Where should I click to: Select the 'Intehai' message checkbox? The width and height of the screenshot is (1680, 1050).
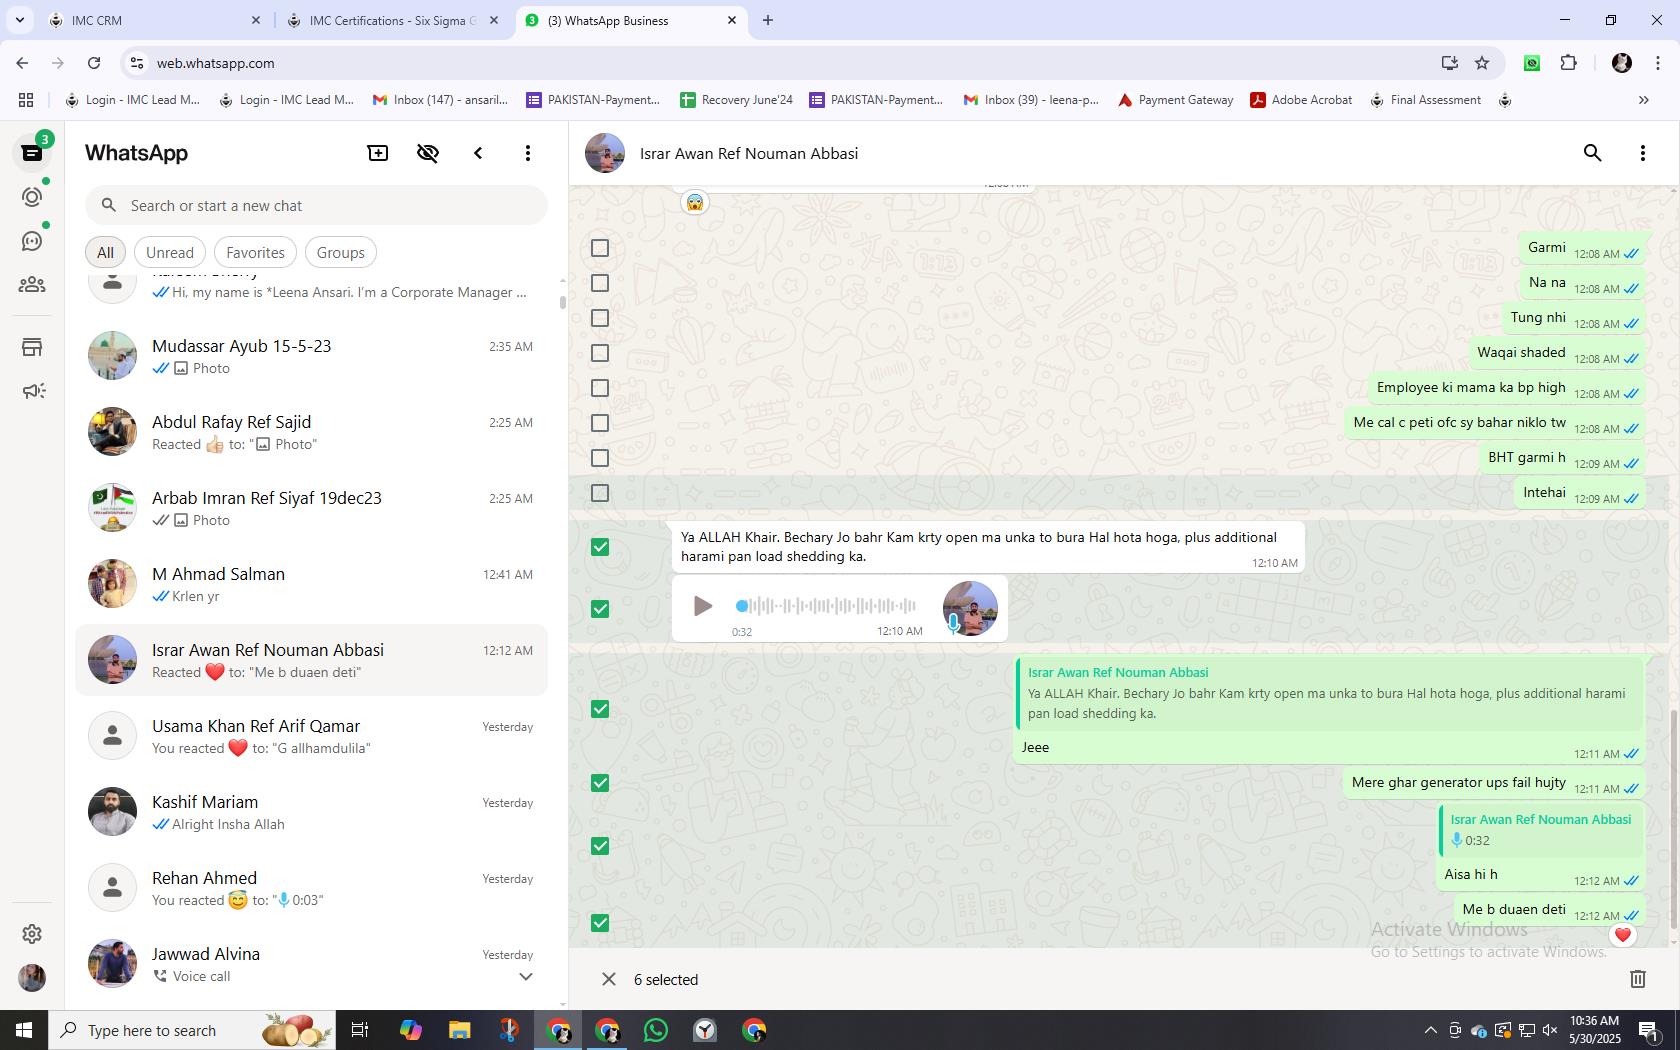point(600,493)
